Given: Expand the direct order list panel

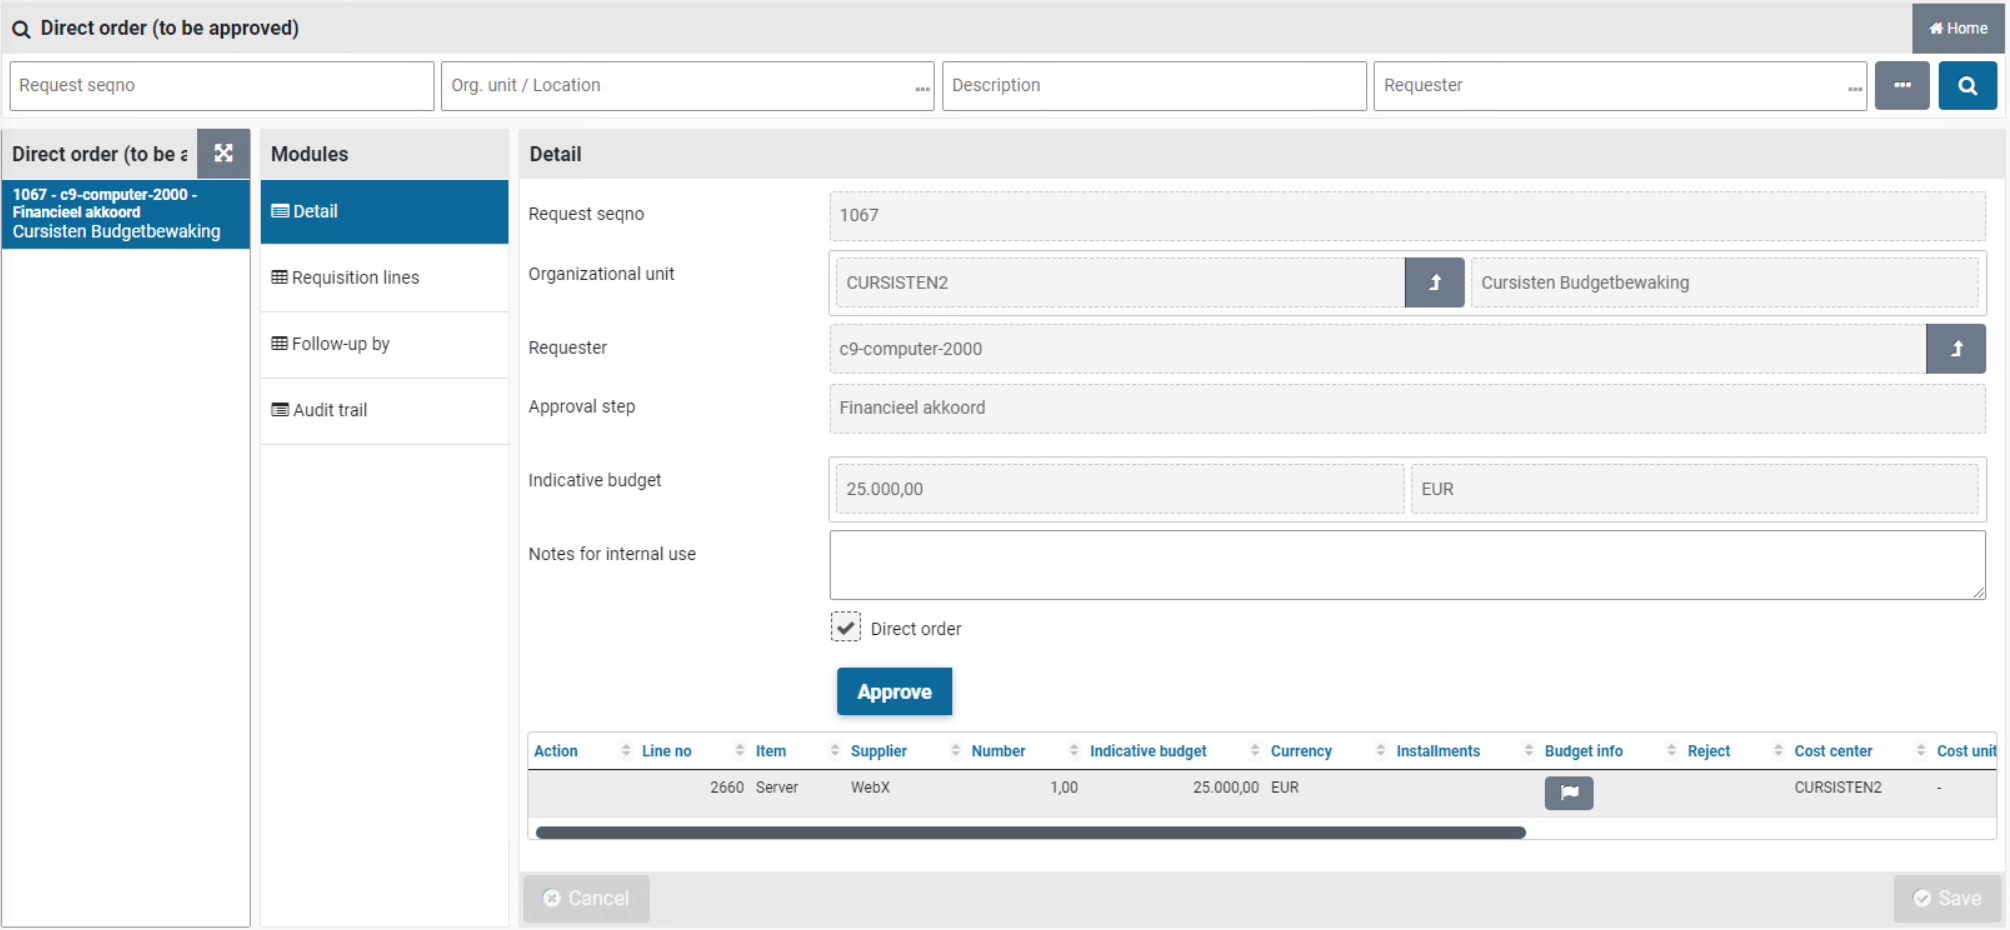Looking at the screenshot, I should [x=223, y=153].
